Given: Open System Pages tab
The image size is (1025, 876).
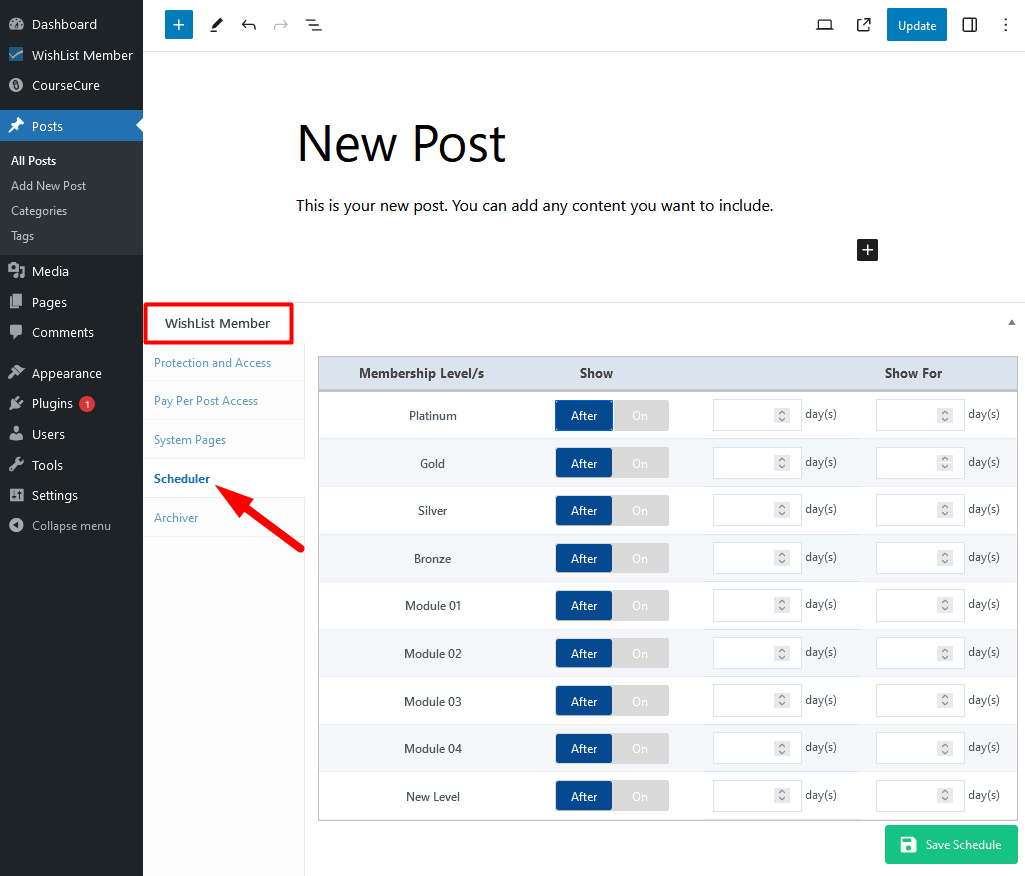Looking at the screenshot, I should coord(190,440).
